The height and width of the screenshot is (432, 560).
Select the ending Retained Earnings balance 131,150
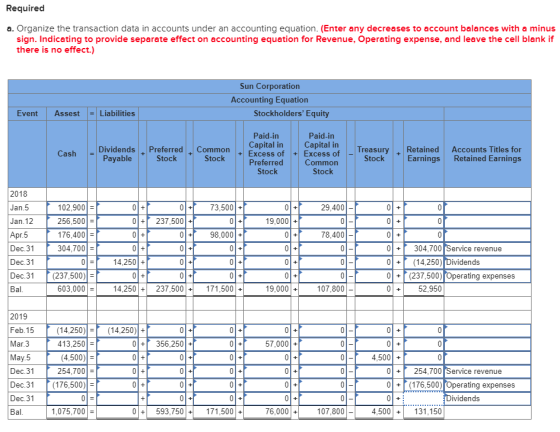[424, 412]
